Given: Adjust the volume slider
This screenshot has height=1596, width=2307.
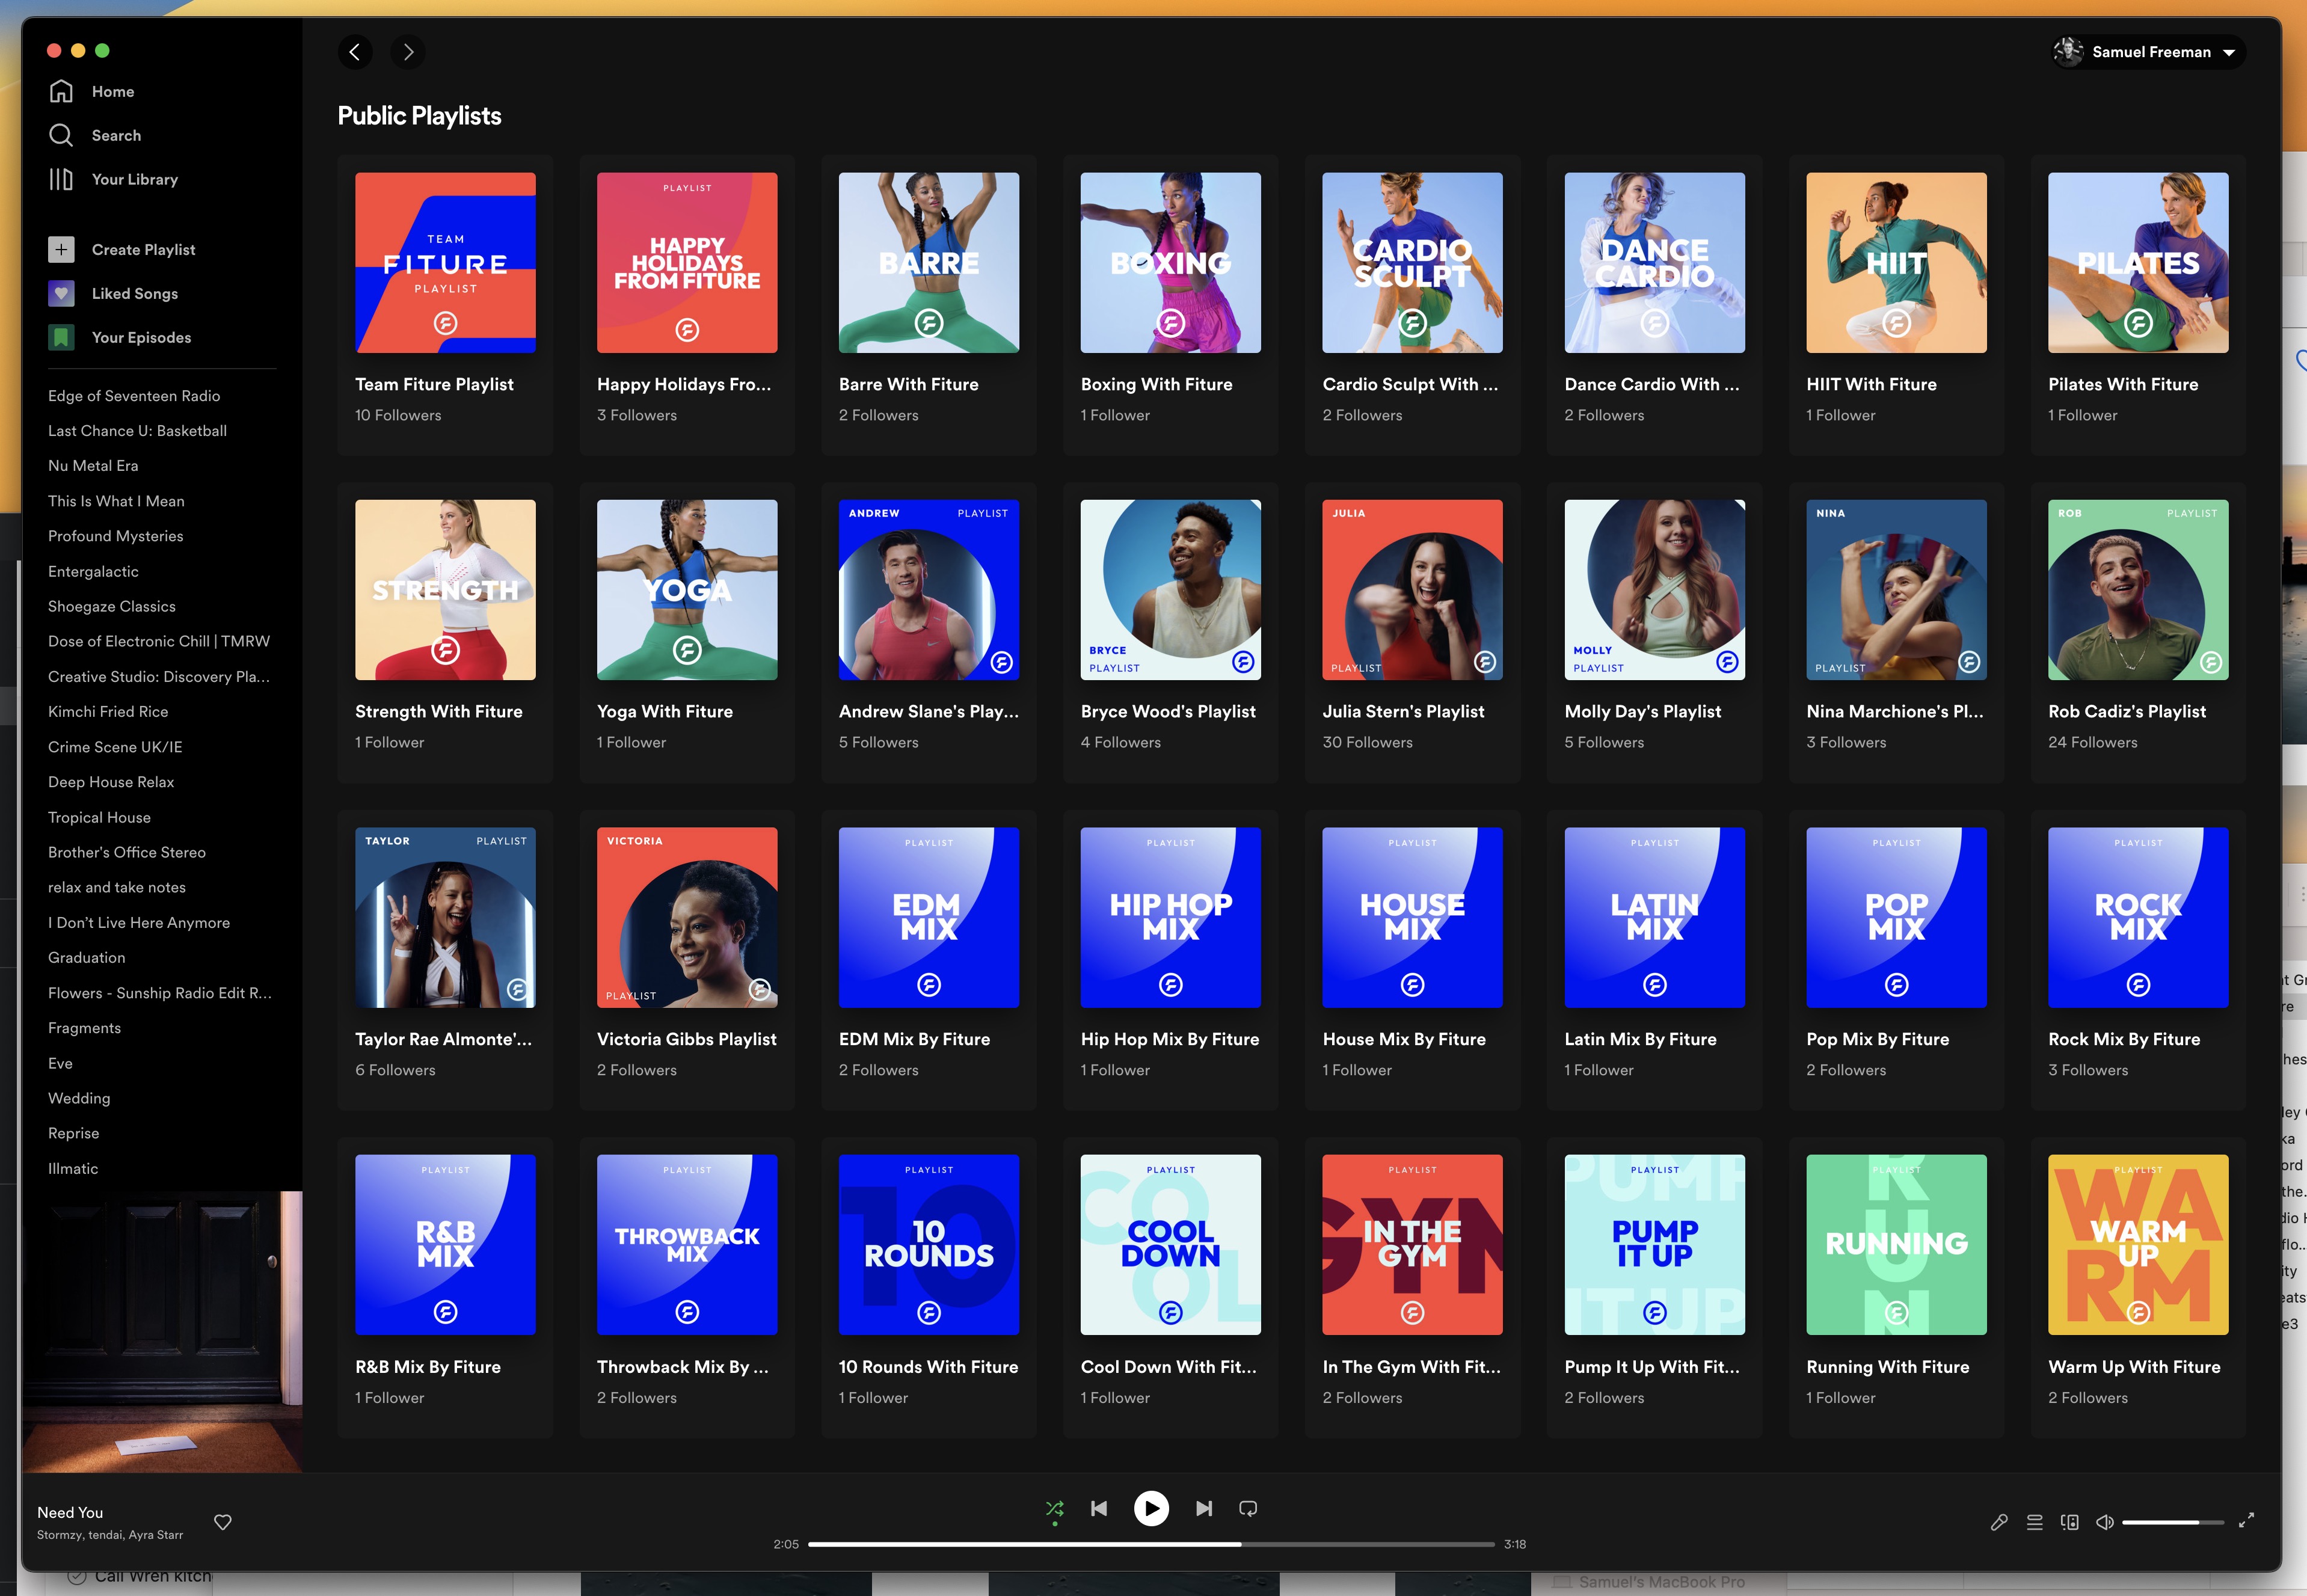Looking at the screenshot, I should point(2172,1522).
